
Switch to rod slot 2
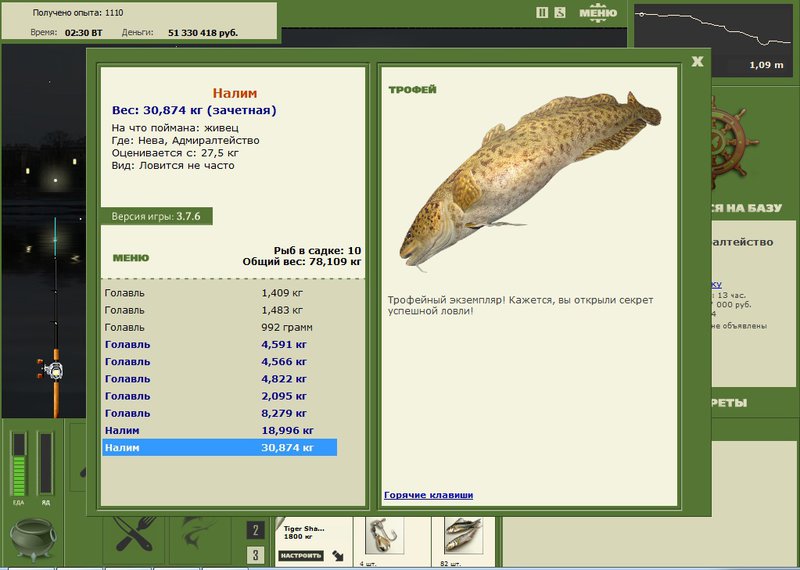[255, 530]
